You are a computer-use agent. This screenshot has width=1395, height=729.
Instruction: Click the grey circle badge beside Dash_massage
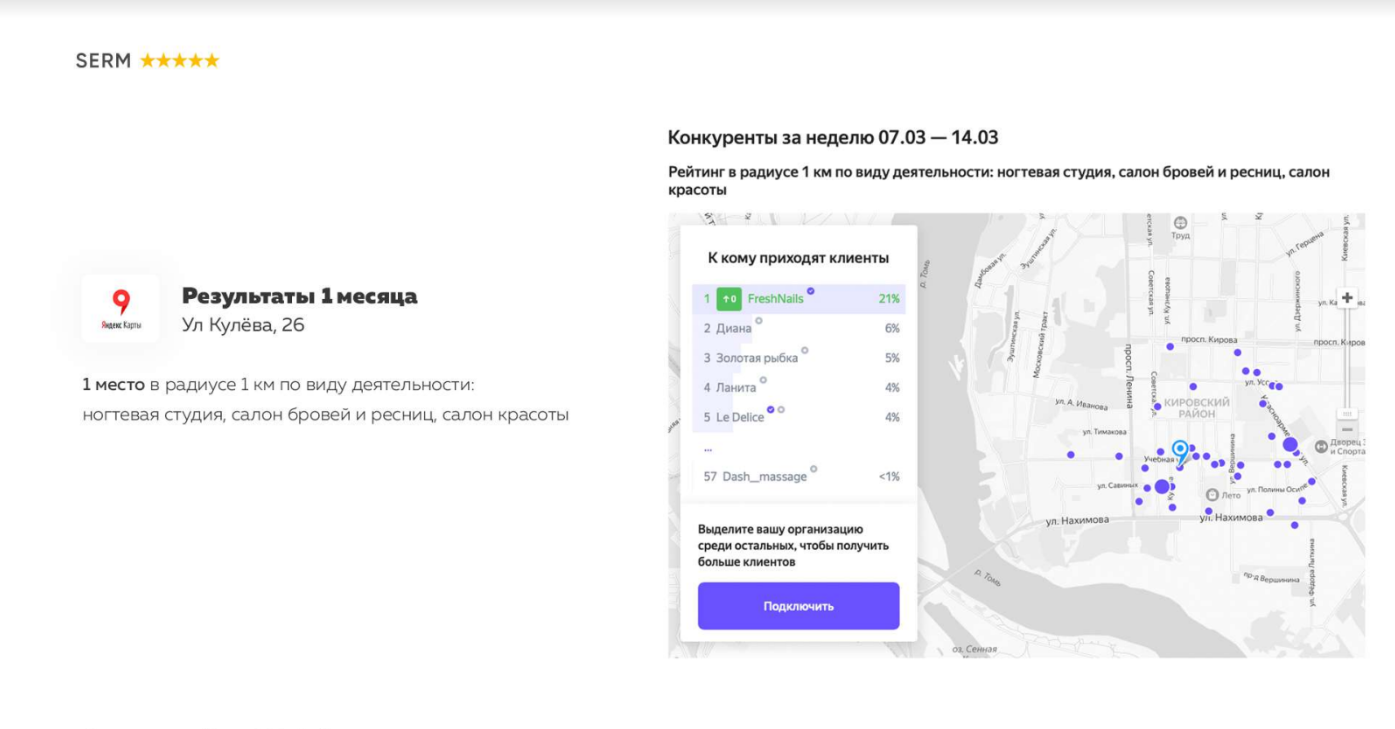pyautogui.click(x=814, y=468)
